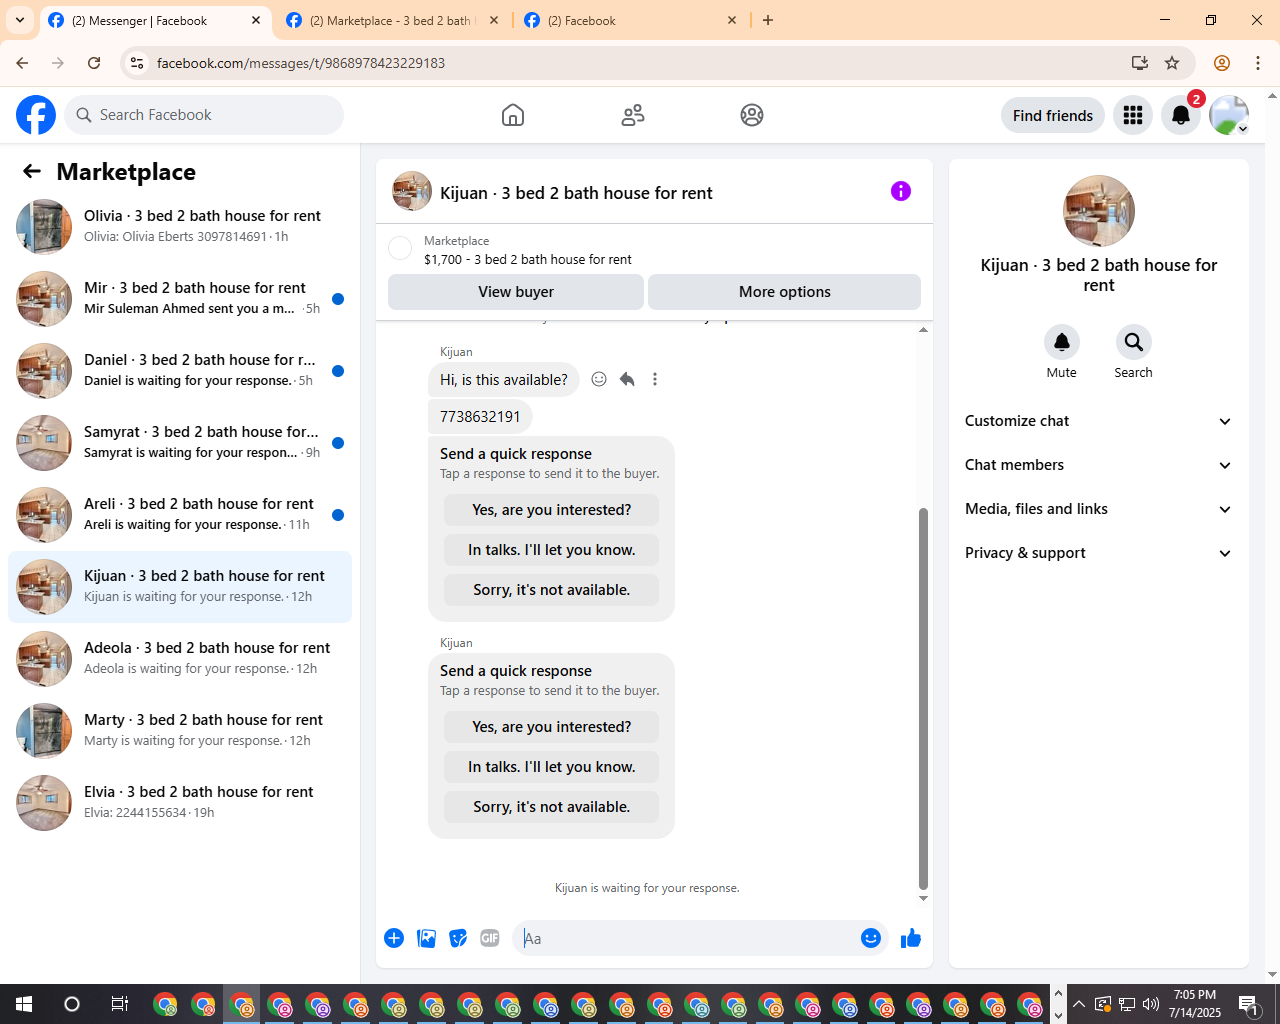Open Chrome three-dot menu
The width and height of the screenshot is (1280, 1024).
point(1258,63)
